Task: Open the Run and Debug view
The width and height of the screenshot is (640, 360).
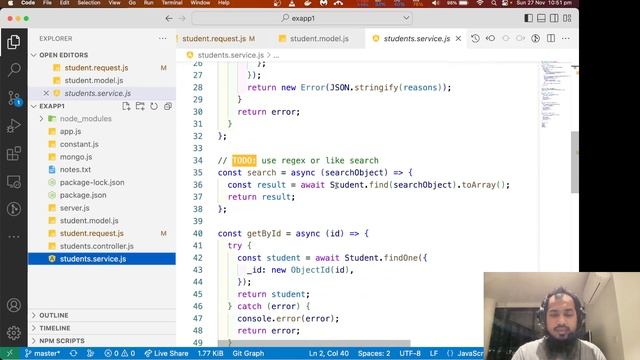Action: (x=13, y=126)
